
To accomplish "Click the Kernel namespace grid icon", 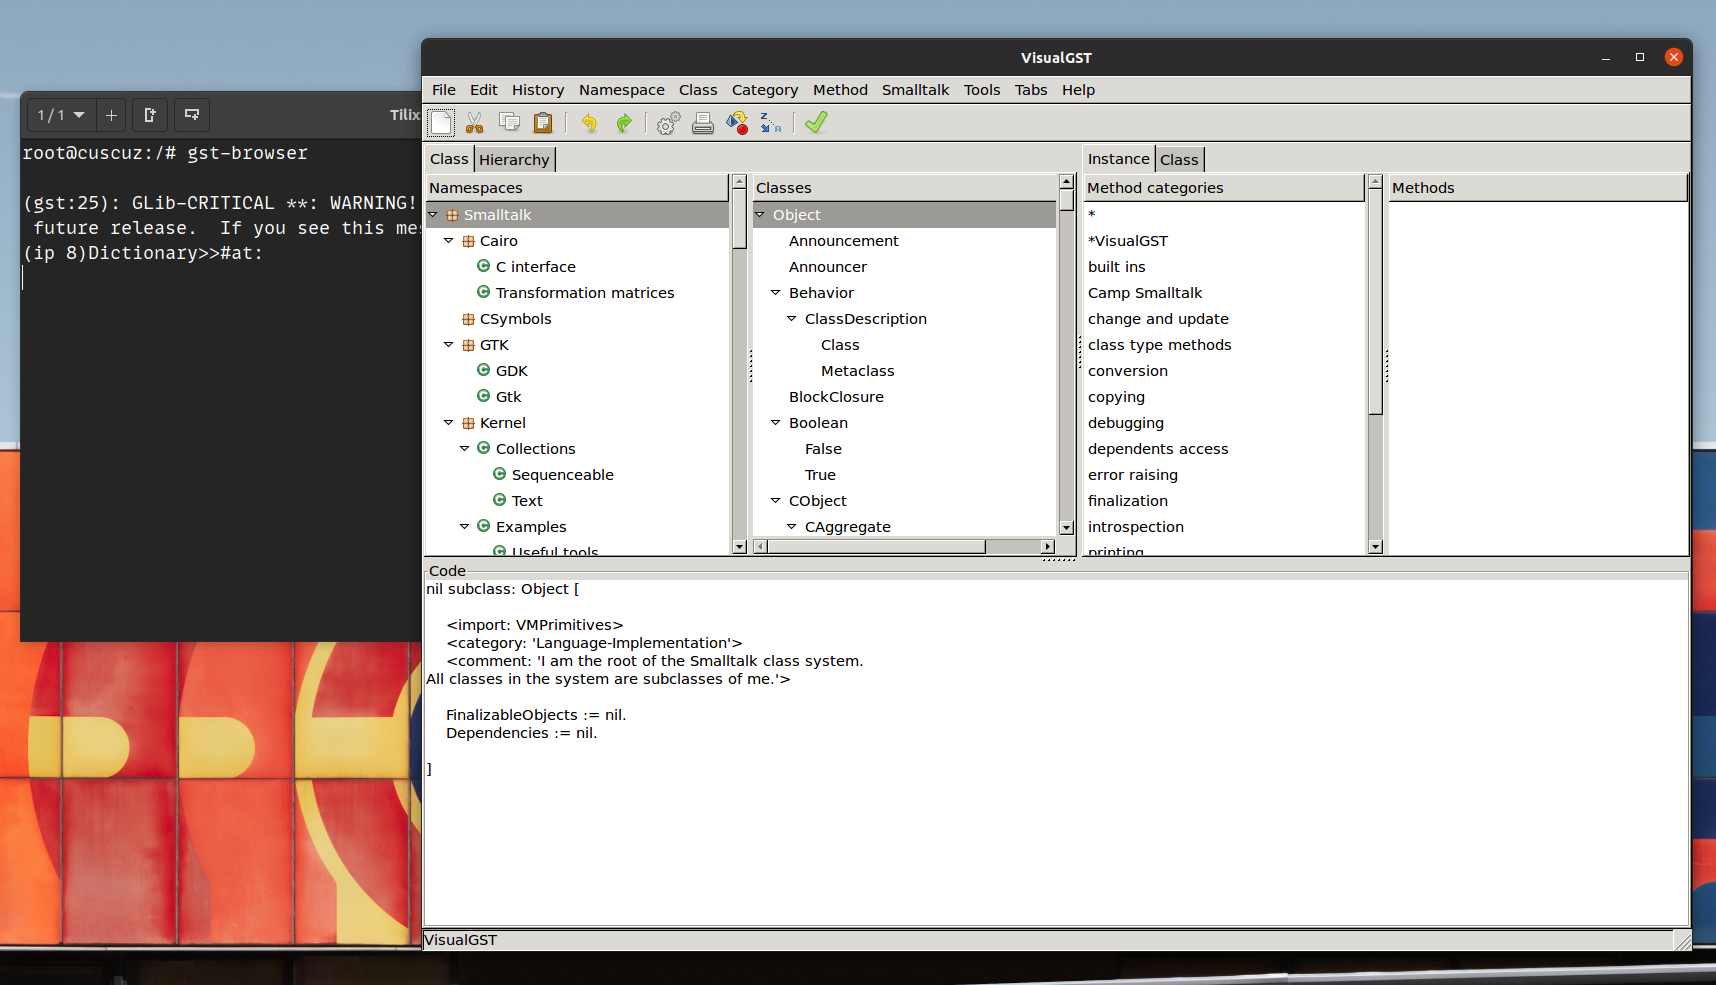I will click(468, 423).
